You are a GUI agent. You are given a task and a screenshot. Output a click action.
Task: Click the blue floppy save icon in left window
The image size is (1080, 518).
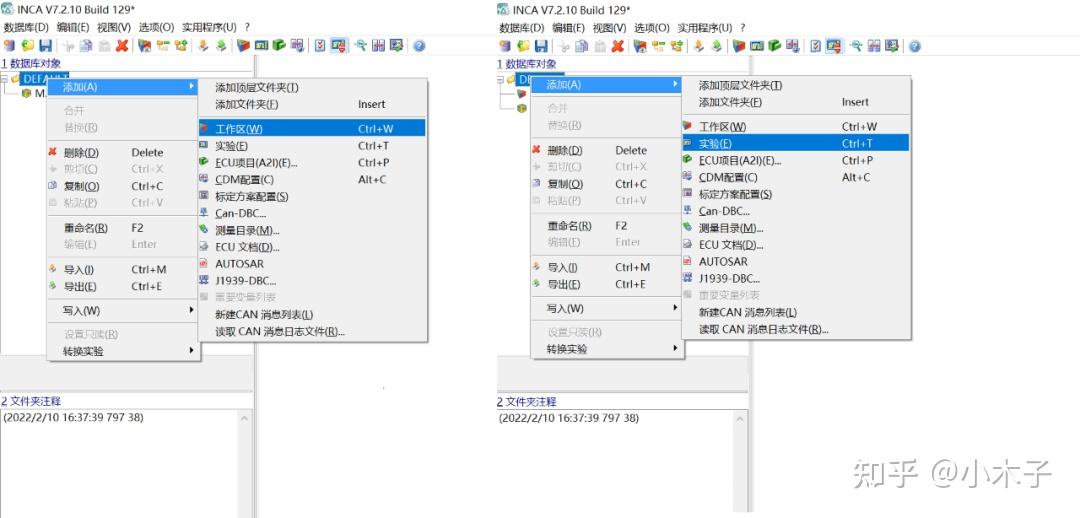(45, 45)
